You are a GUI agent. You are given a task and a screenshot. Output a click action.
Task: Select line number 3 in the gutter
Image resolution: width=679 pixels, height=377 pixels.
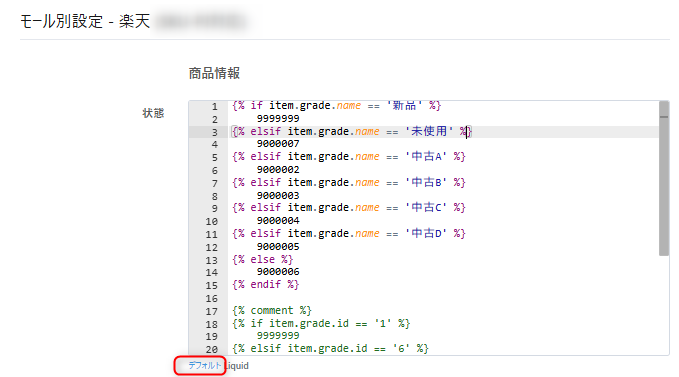click(214, 132)
